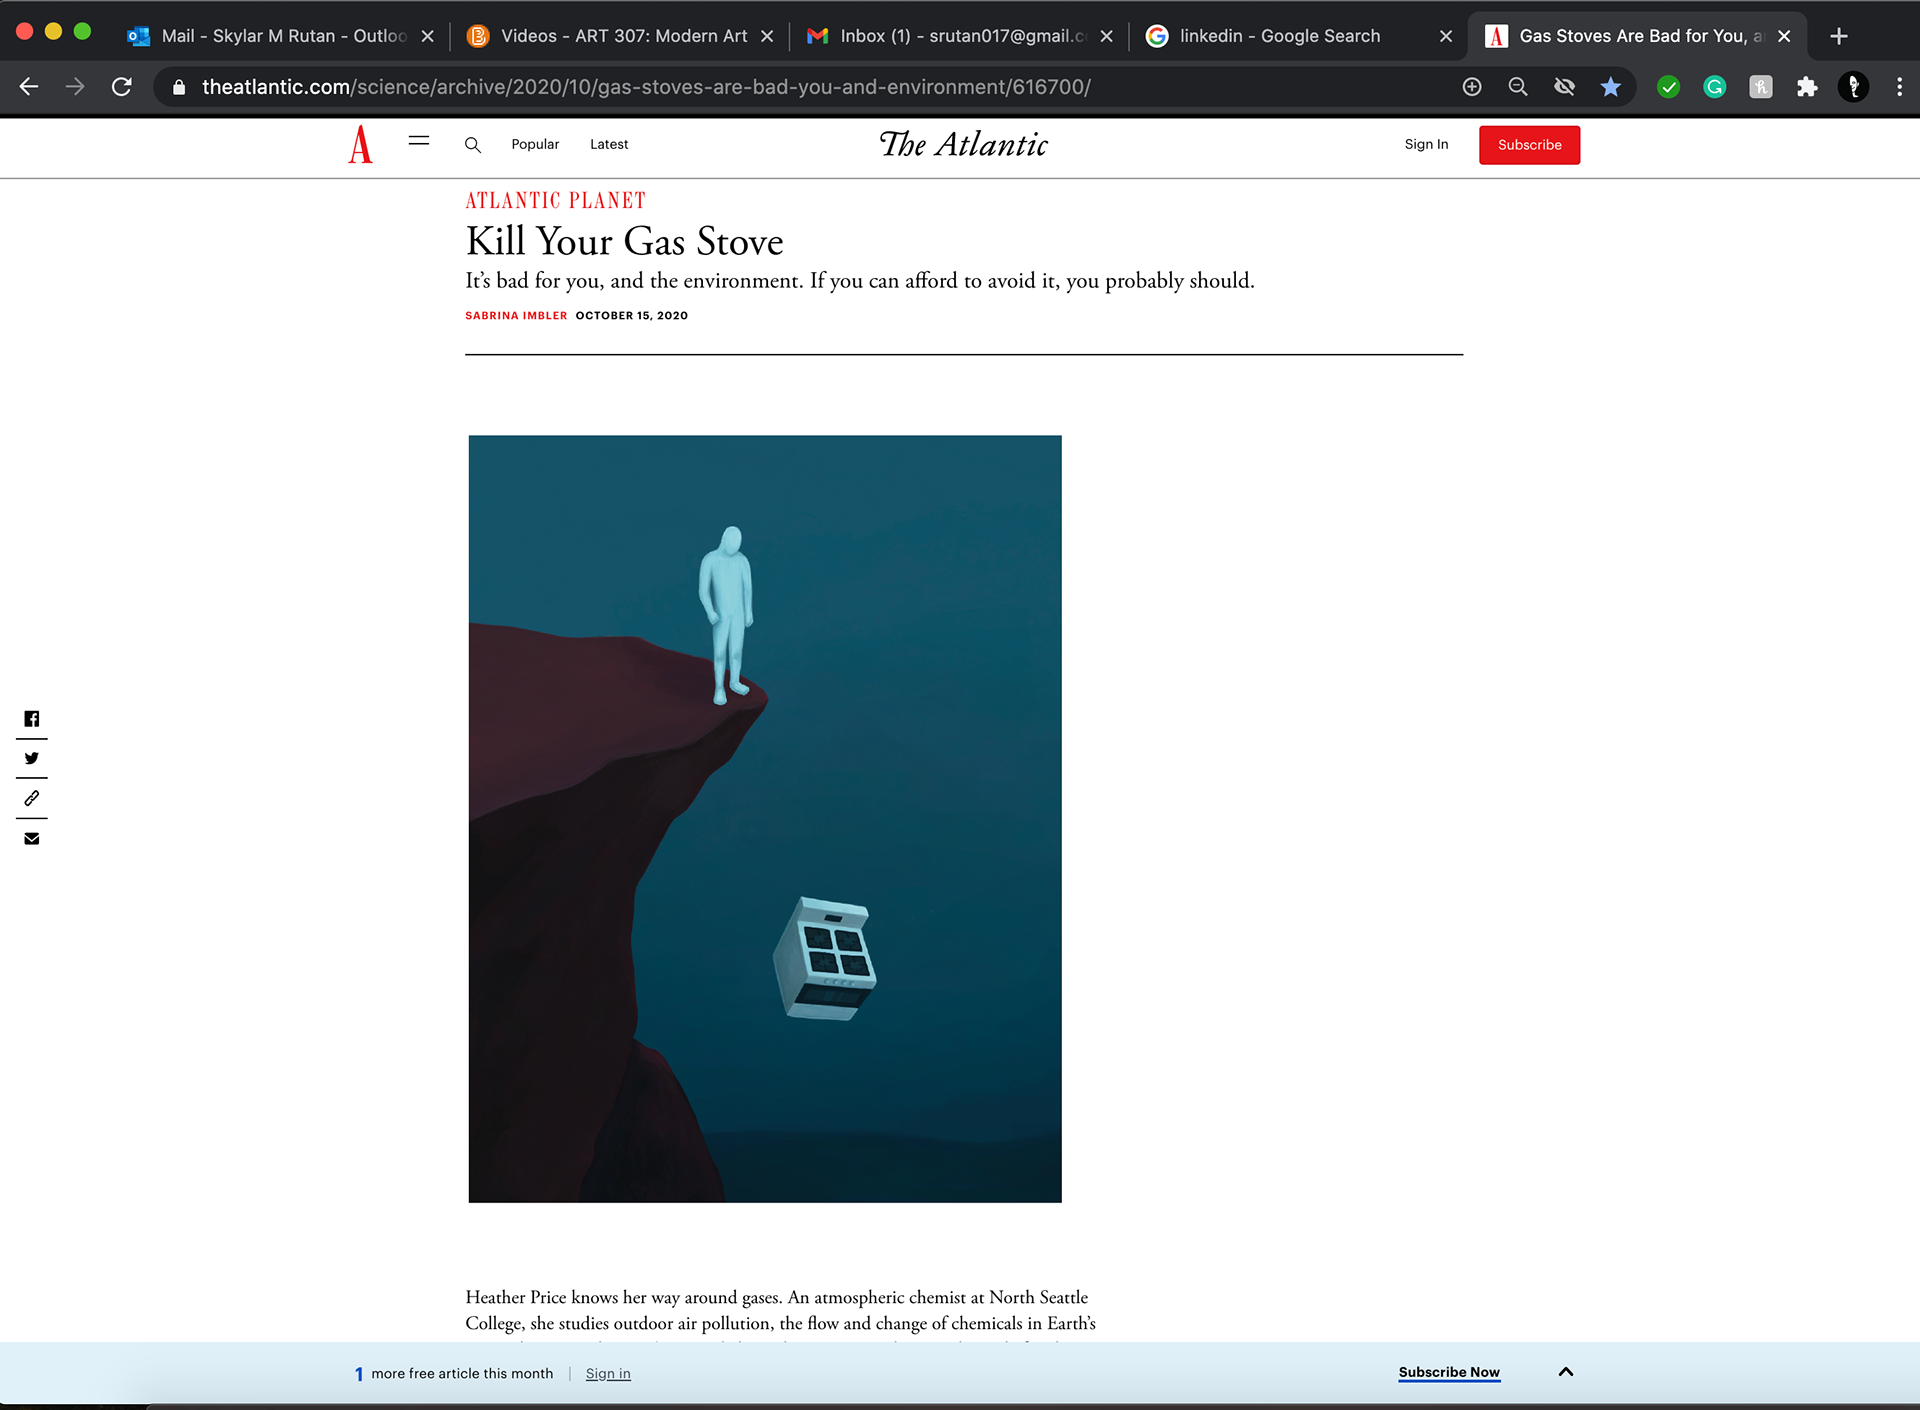Viewport: 1920px width, 1410px height.
Task: Share article on Twitter
Action: coord(32,758)
